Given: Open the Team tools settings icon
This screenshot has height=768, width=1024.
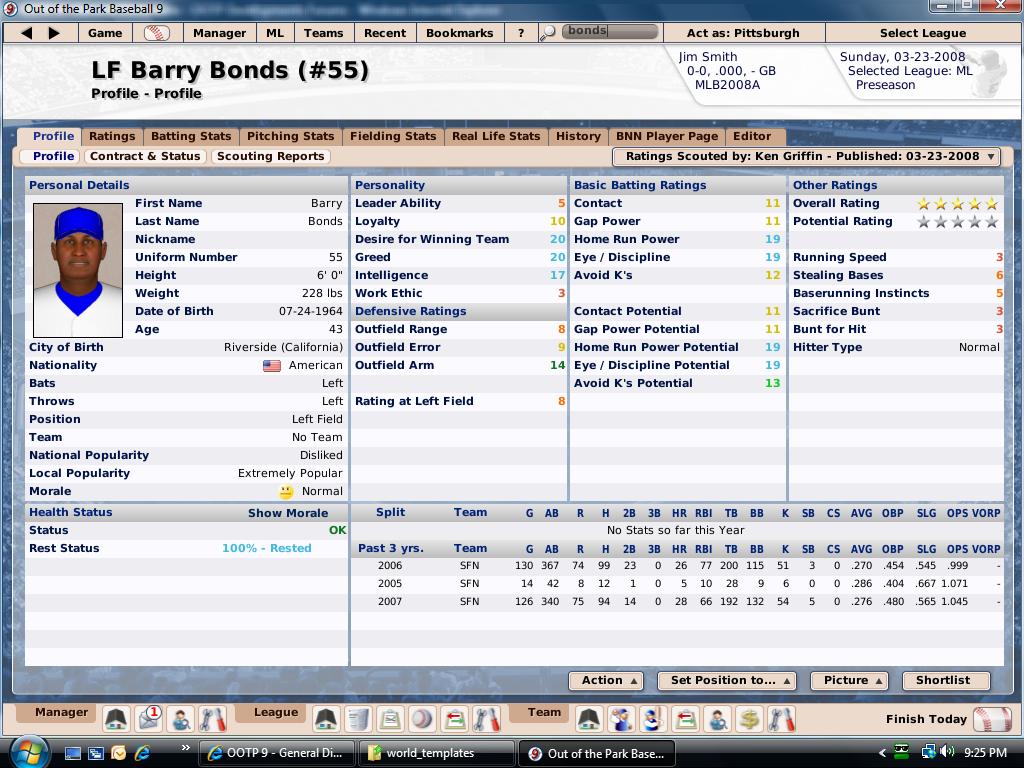Looking at the screenshot, I should tap(782, 719).
